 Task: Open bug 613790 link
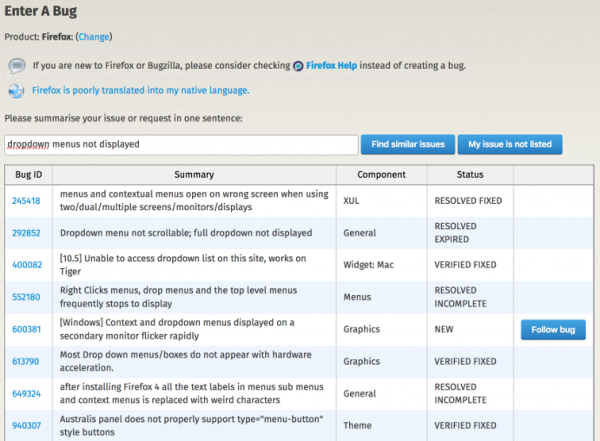pos(26,361)
